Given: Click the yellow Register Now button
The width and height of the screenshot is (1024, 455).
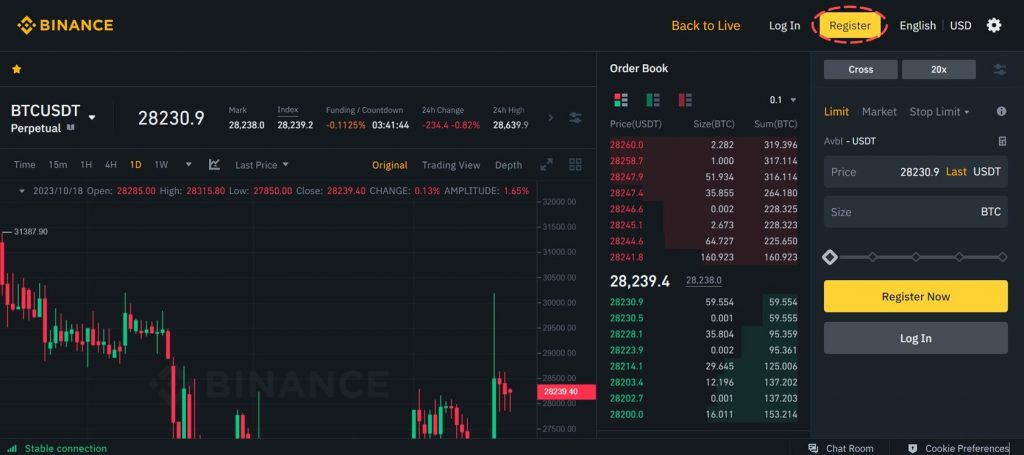Looking at the screenshot, I should [x=915, y=296].
